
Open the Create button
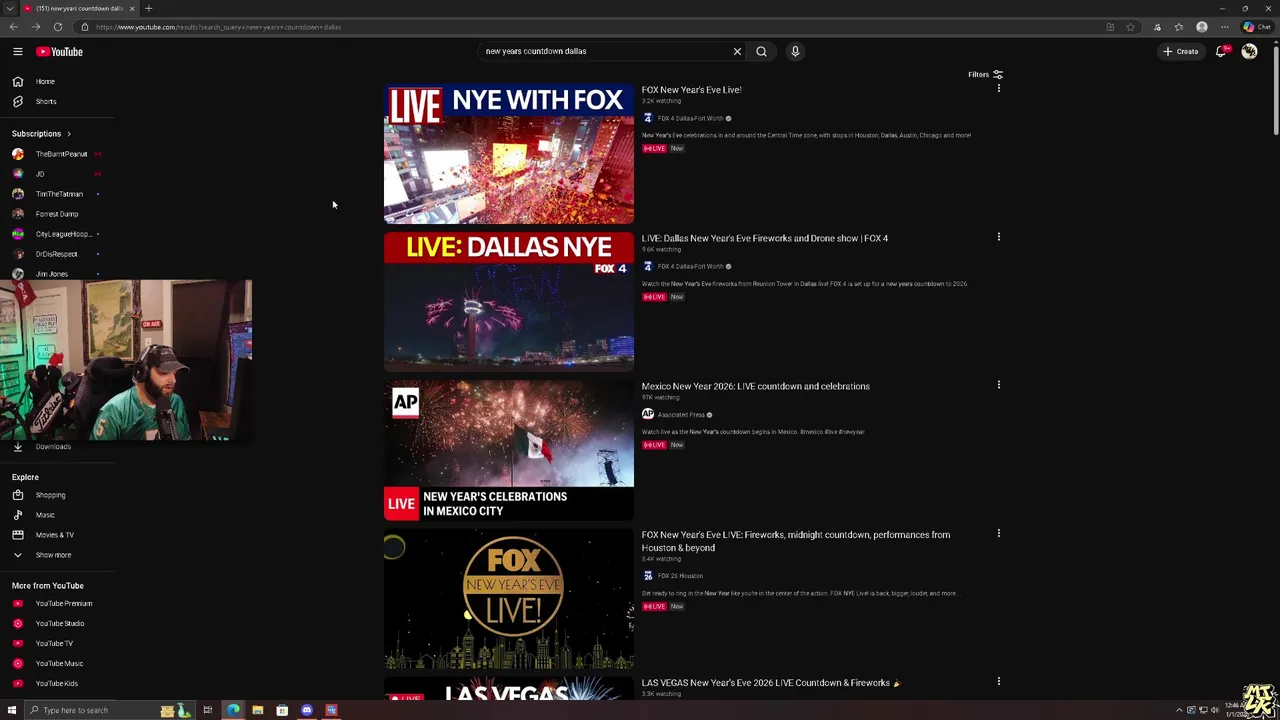tap(1180, 51)
